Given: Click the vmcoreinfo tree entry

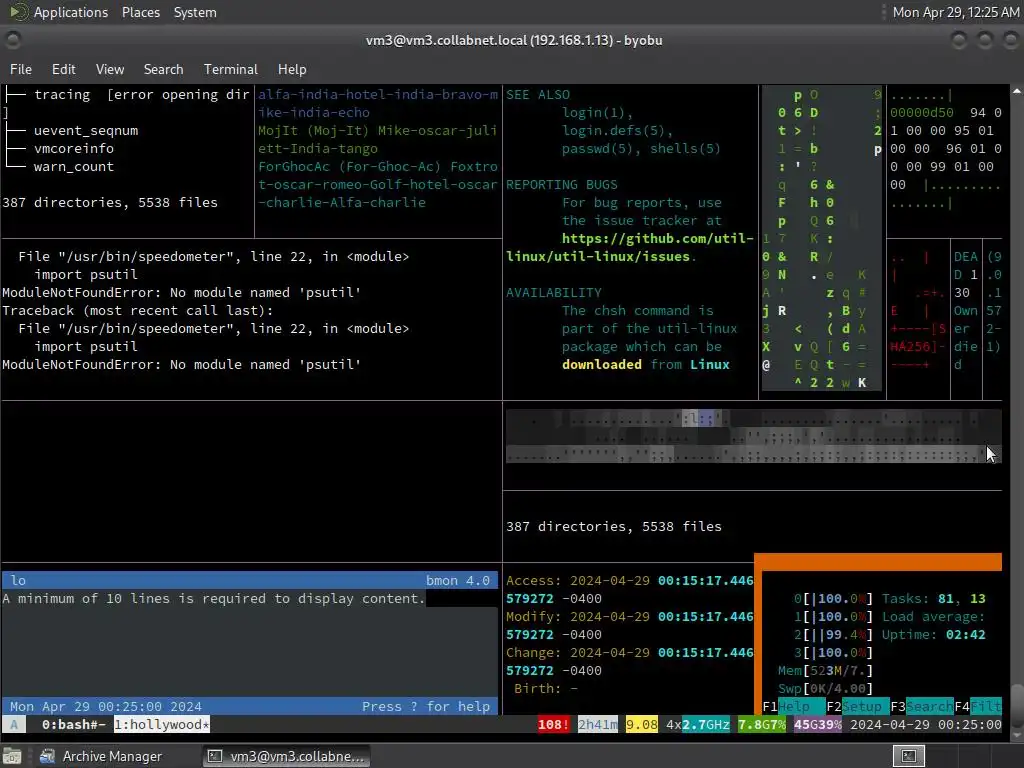Looking at the screenshot, I should [x=74, y=149].
